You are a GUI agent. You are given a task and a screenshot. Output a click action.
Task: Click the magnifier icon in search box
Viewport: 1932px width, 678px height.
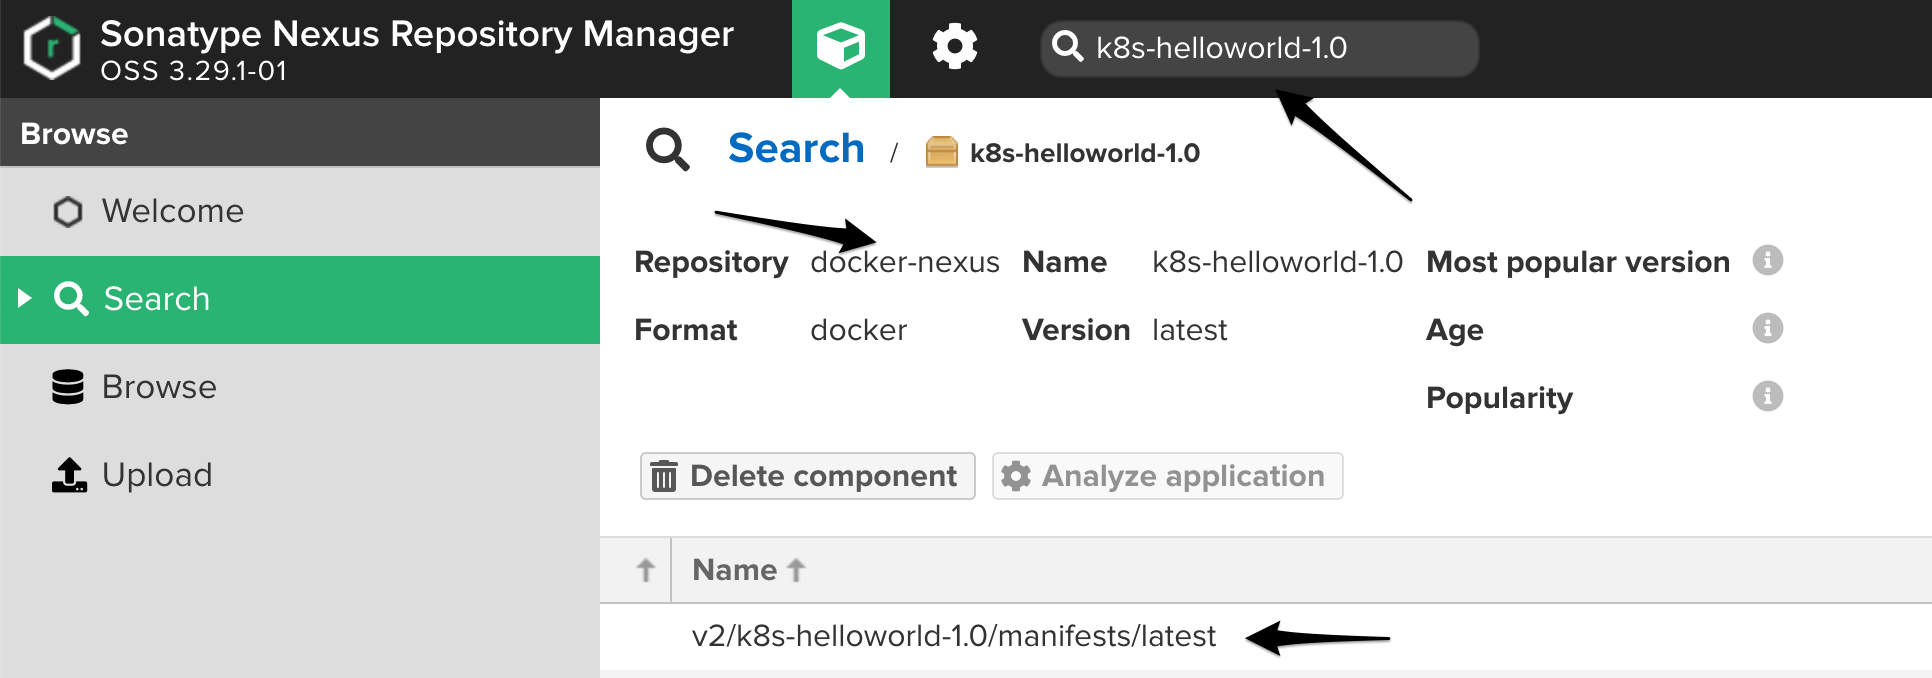click(1068, 47)
